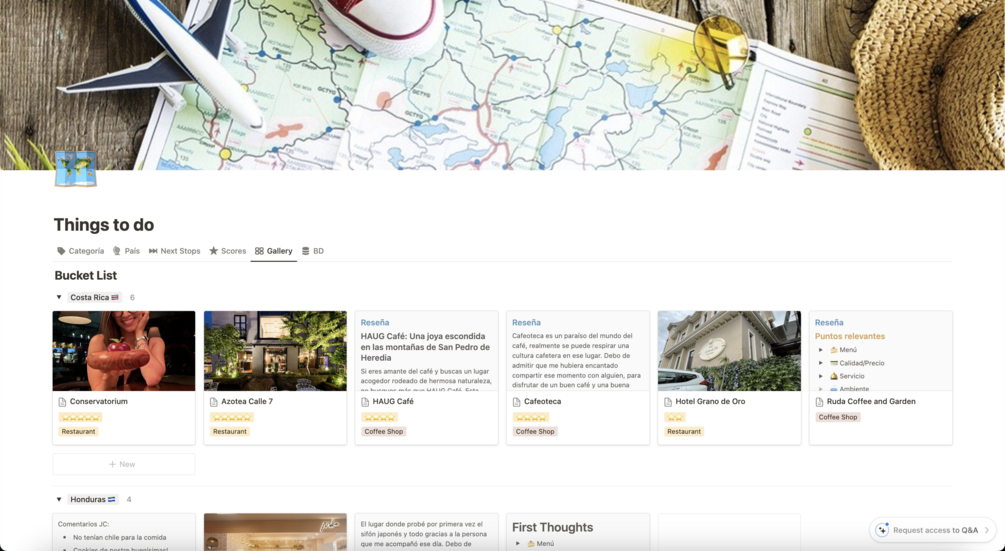Click the Cafeoteca page document icon
Viewport: 1005px width, 551px height.
(x=516, y=402)
